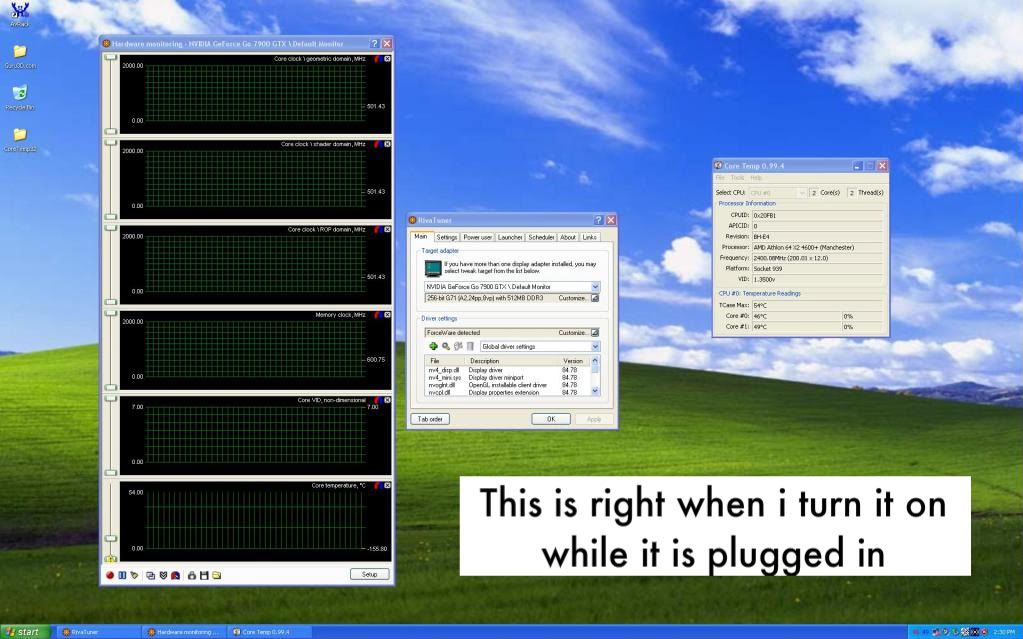Close the Core VID graph
The image size is (1023, 639).
pos(388,400)
